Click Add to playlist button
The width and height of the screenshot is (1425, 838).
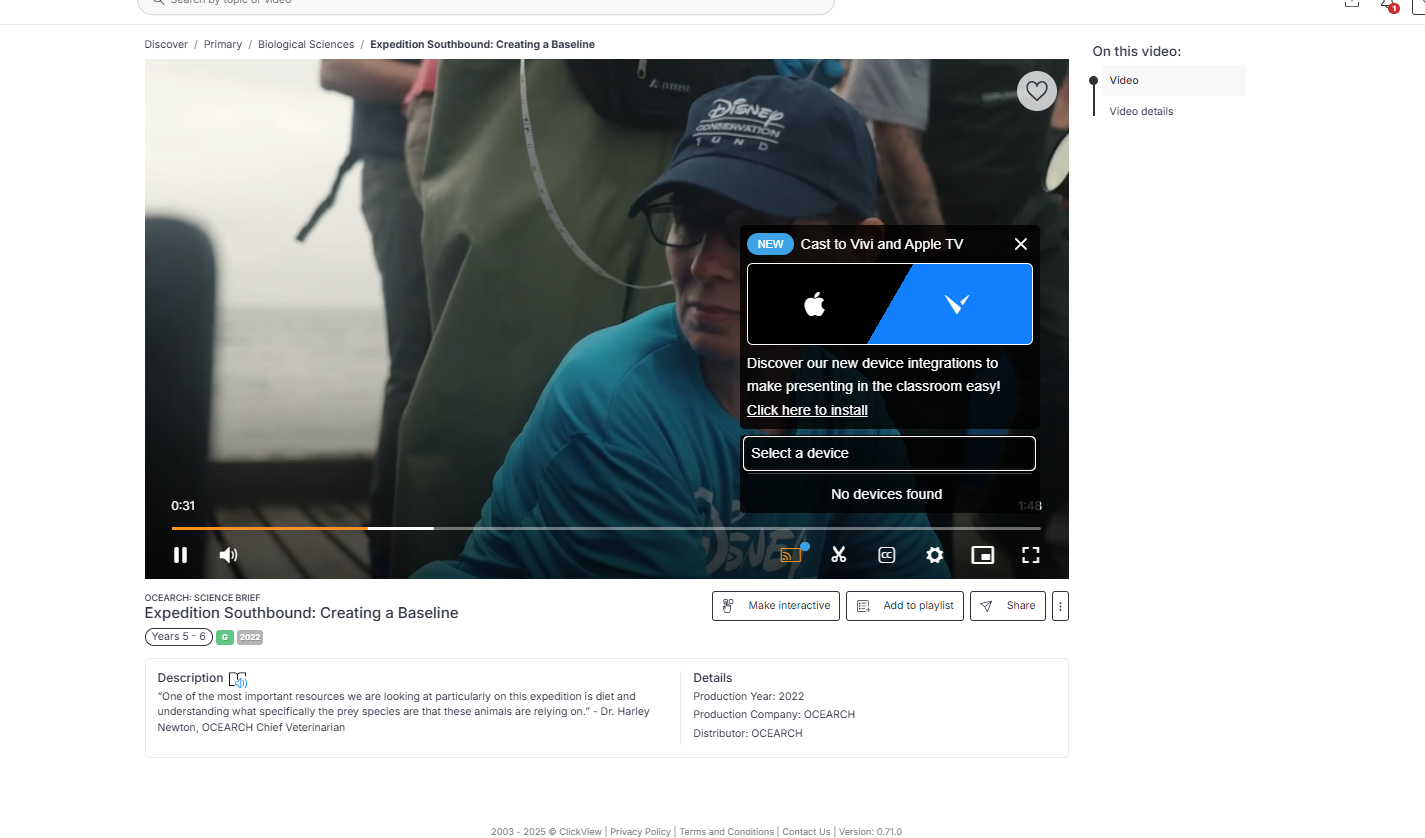(906, 606)
